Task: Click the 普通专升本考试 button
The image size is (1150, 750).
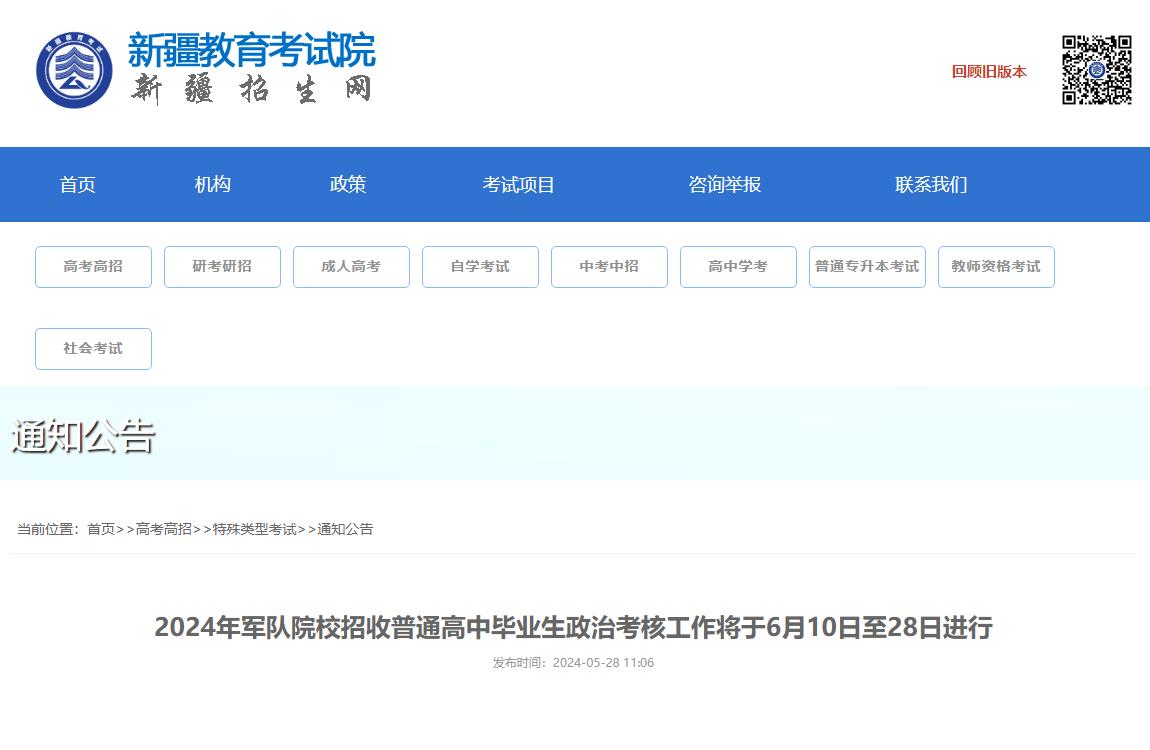Action: [x=867, y=267]
